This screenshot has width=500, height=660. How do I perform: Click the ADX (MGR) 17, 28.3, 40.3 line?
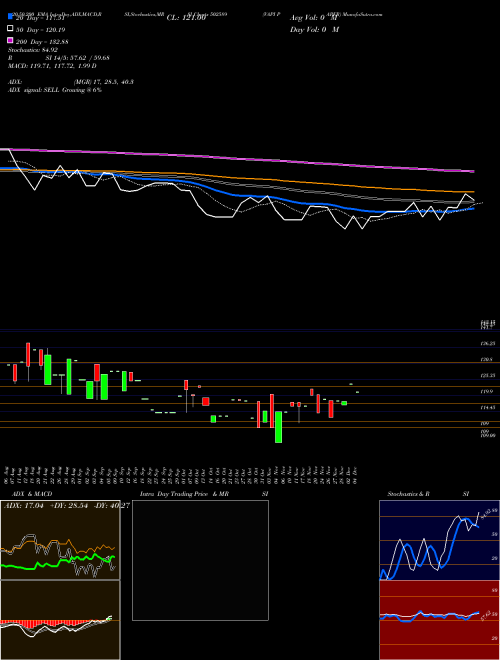click(71, 82)
